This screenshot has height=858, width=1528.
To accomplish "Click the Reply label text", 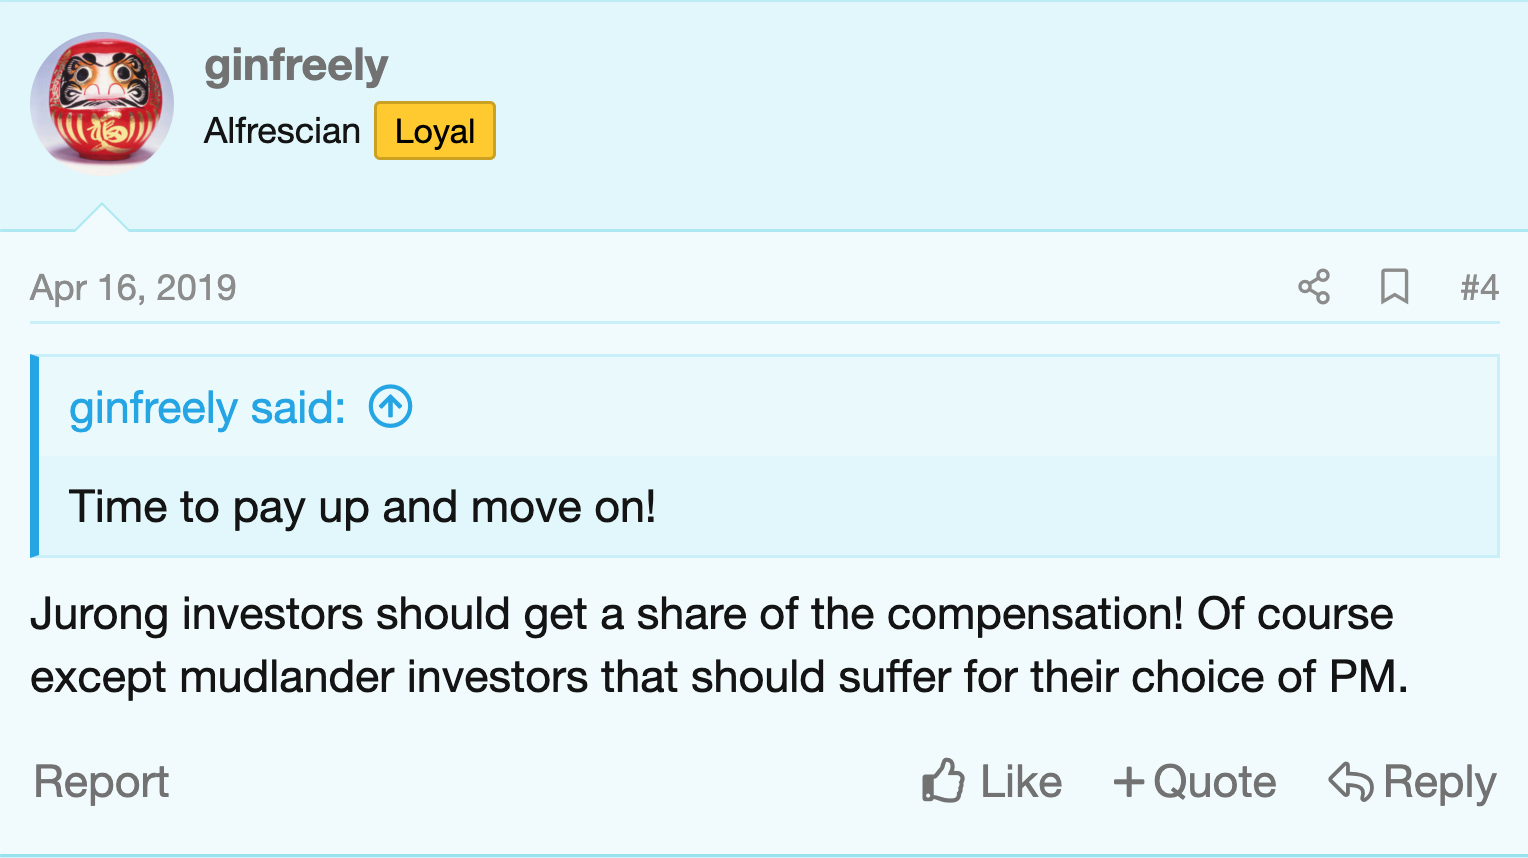I will [x=1440, y=782].
